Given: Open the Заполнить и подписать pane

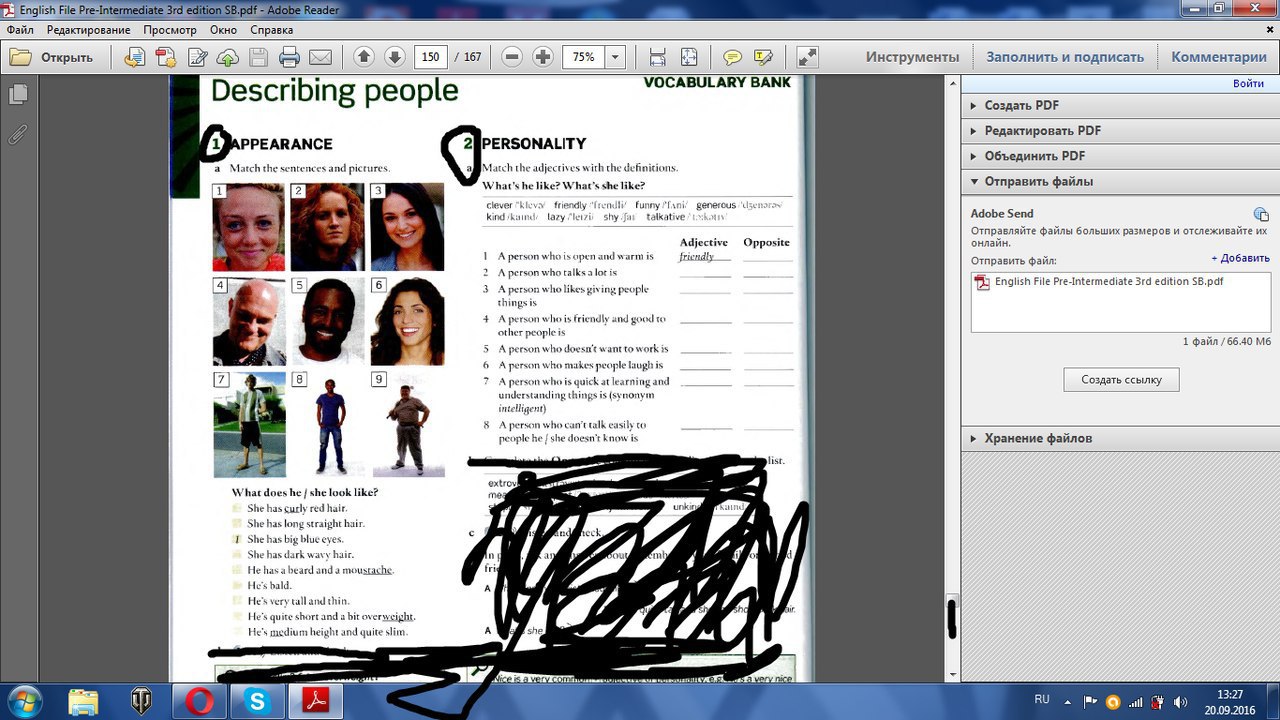Looking at the screenshot, I should pyautogui.click(x=1065, y=57).
